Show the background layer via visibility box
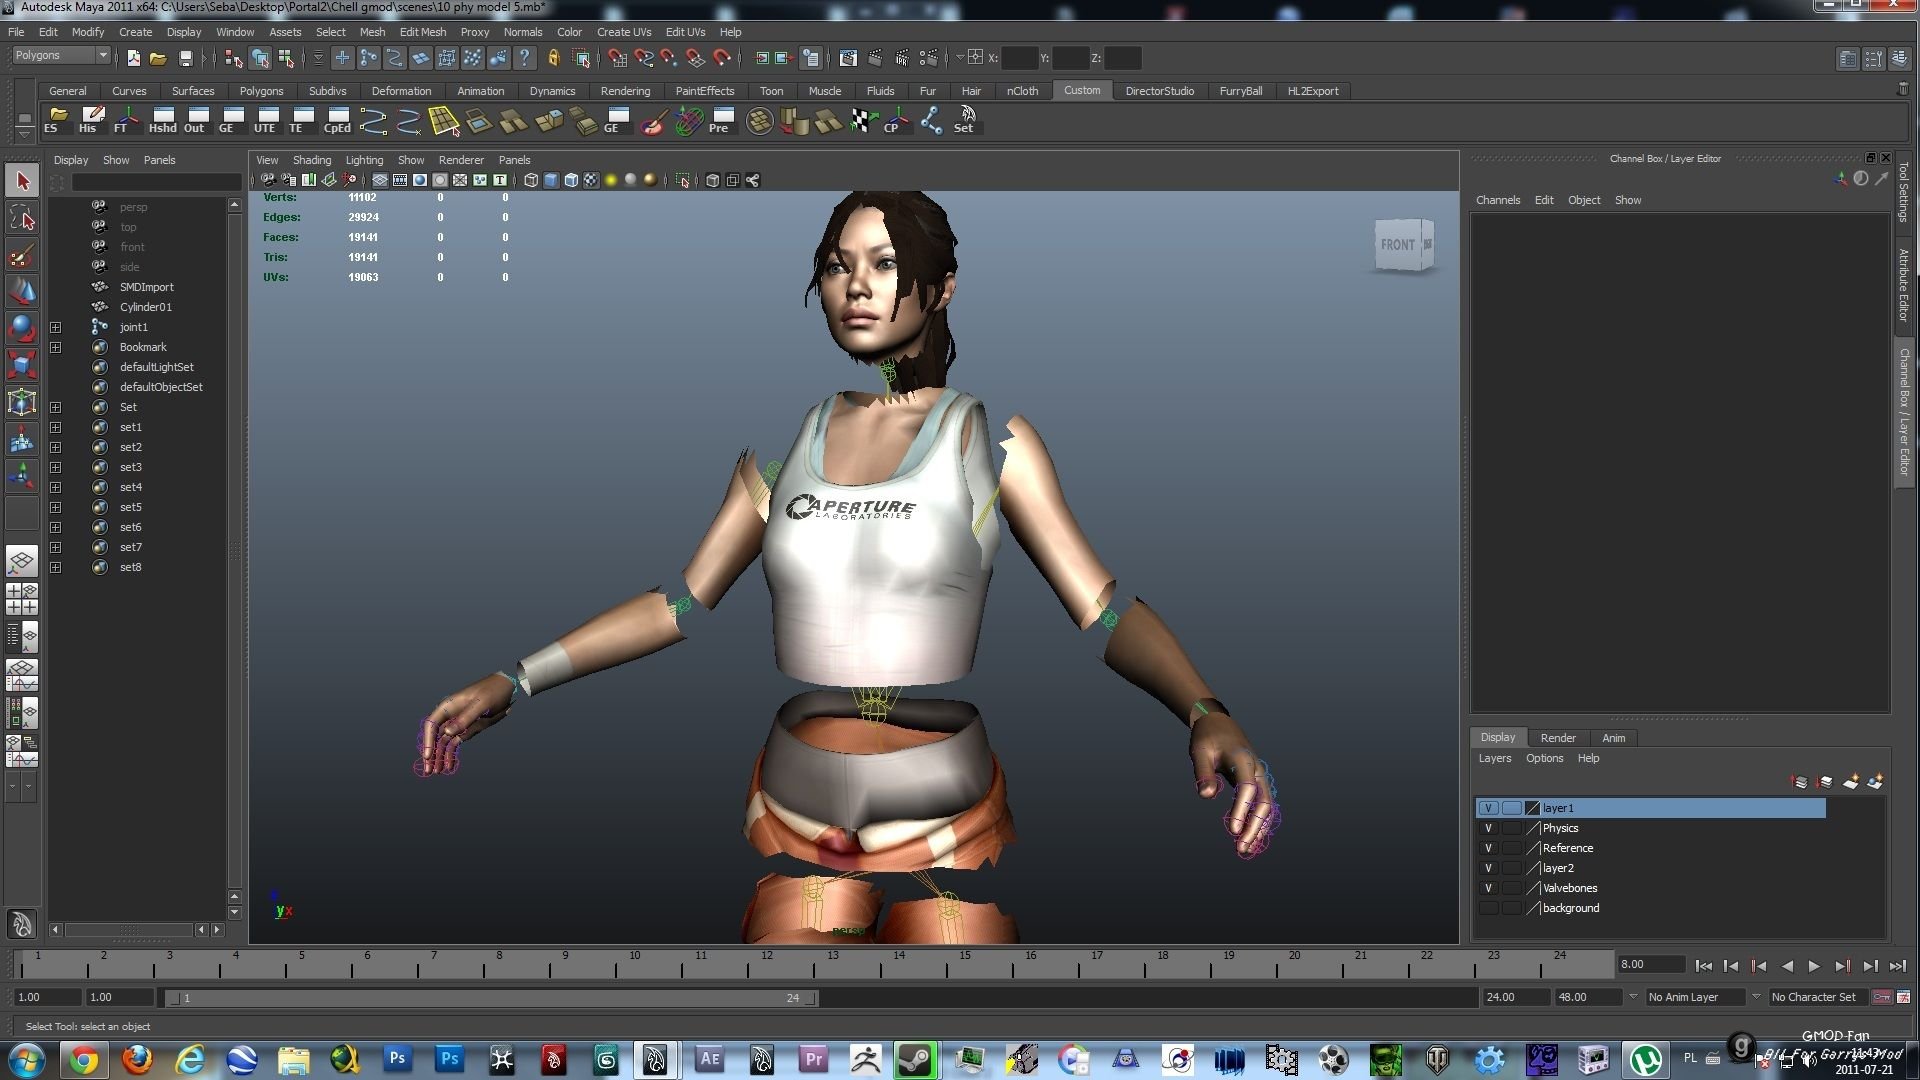The height and width of the screenshot is (1080, 1920). tap(1488, 908)
